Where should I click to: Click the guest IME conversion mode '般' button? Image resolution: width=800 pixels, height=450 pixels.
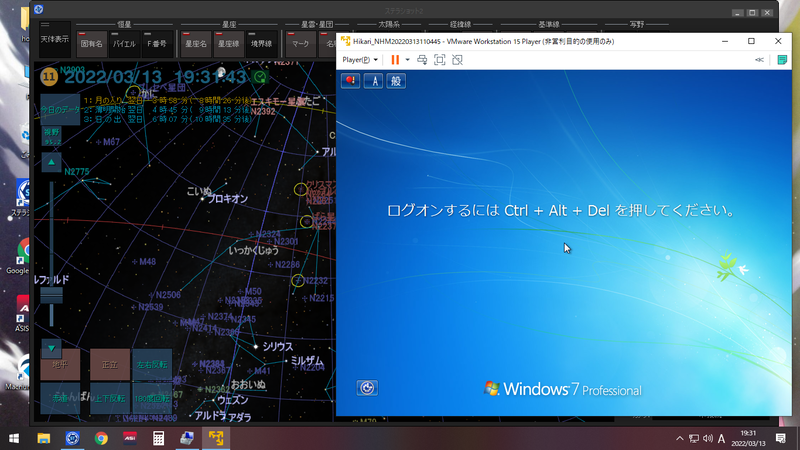coord(396,81)
